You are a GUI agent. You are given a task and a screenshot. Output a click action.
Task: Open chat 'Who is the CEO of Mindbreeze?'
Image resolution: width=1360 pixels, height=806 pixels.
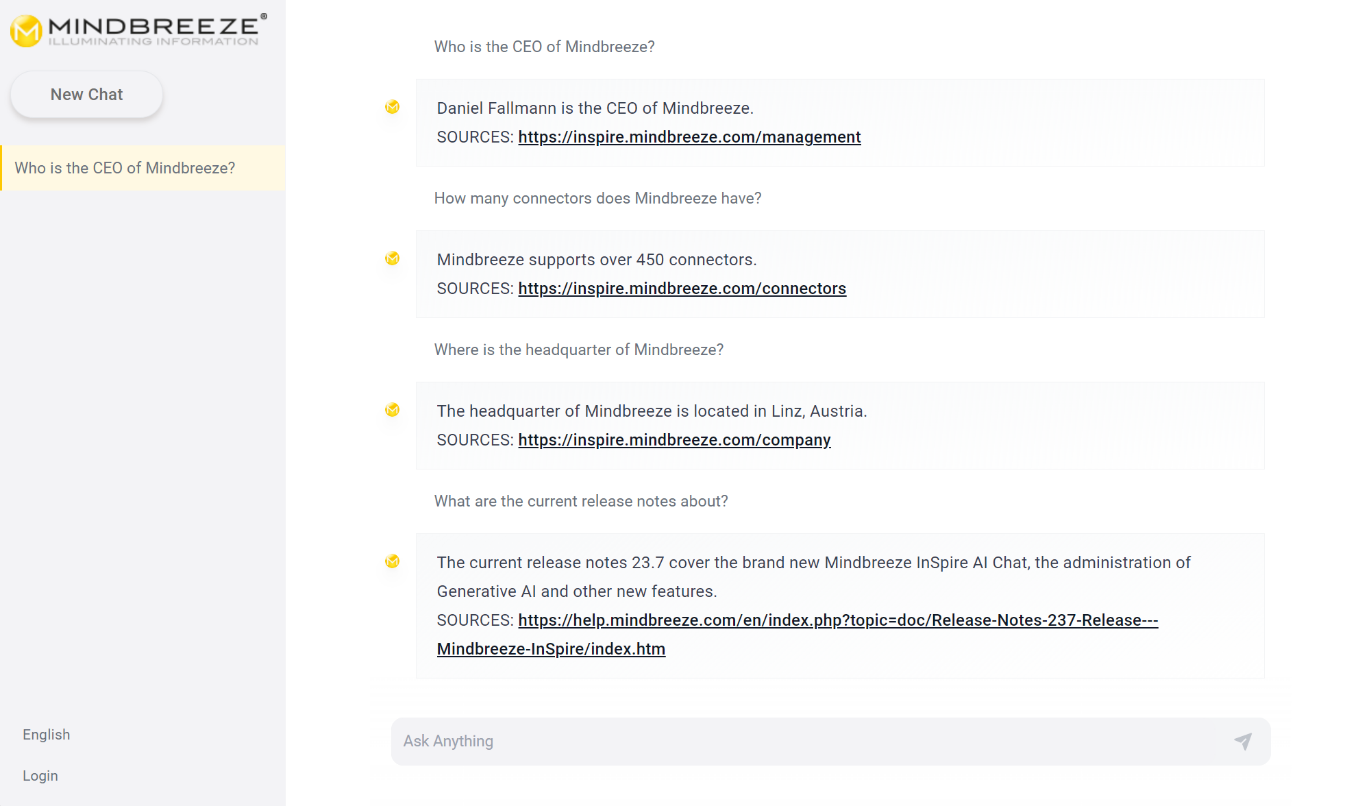point(143,168)
